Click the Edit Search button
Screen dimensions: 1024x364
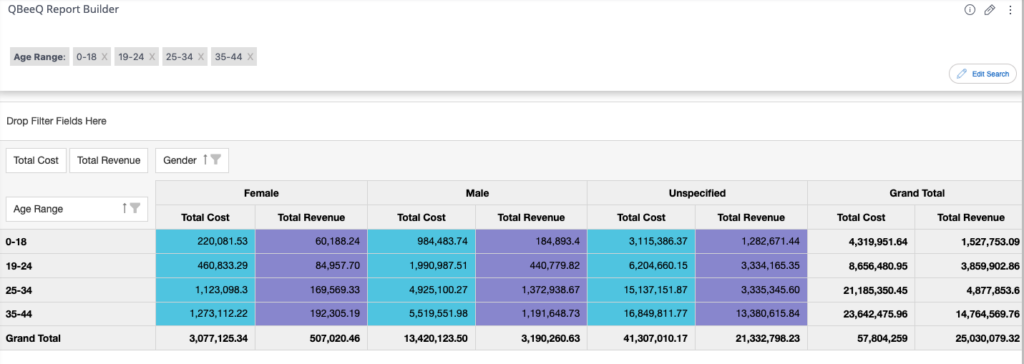[982, 74]
